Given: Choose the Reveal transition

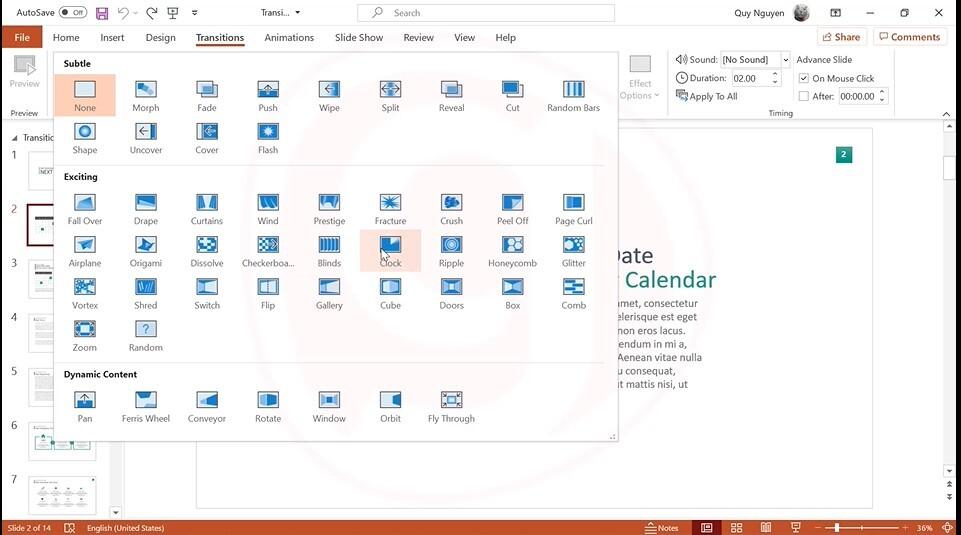Looking at the screenshot, I should coord(452,96).
